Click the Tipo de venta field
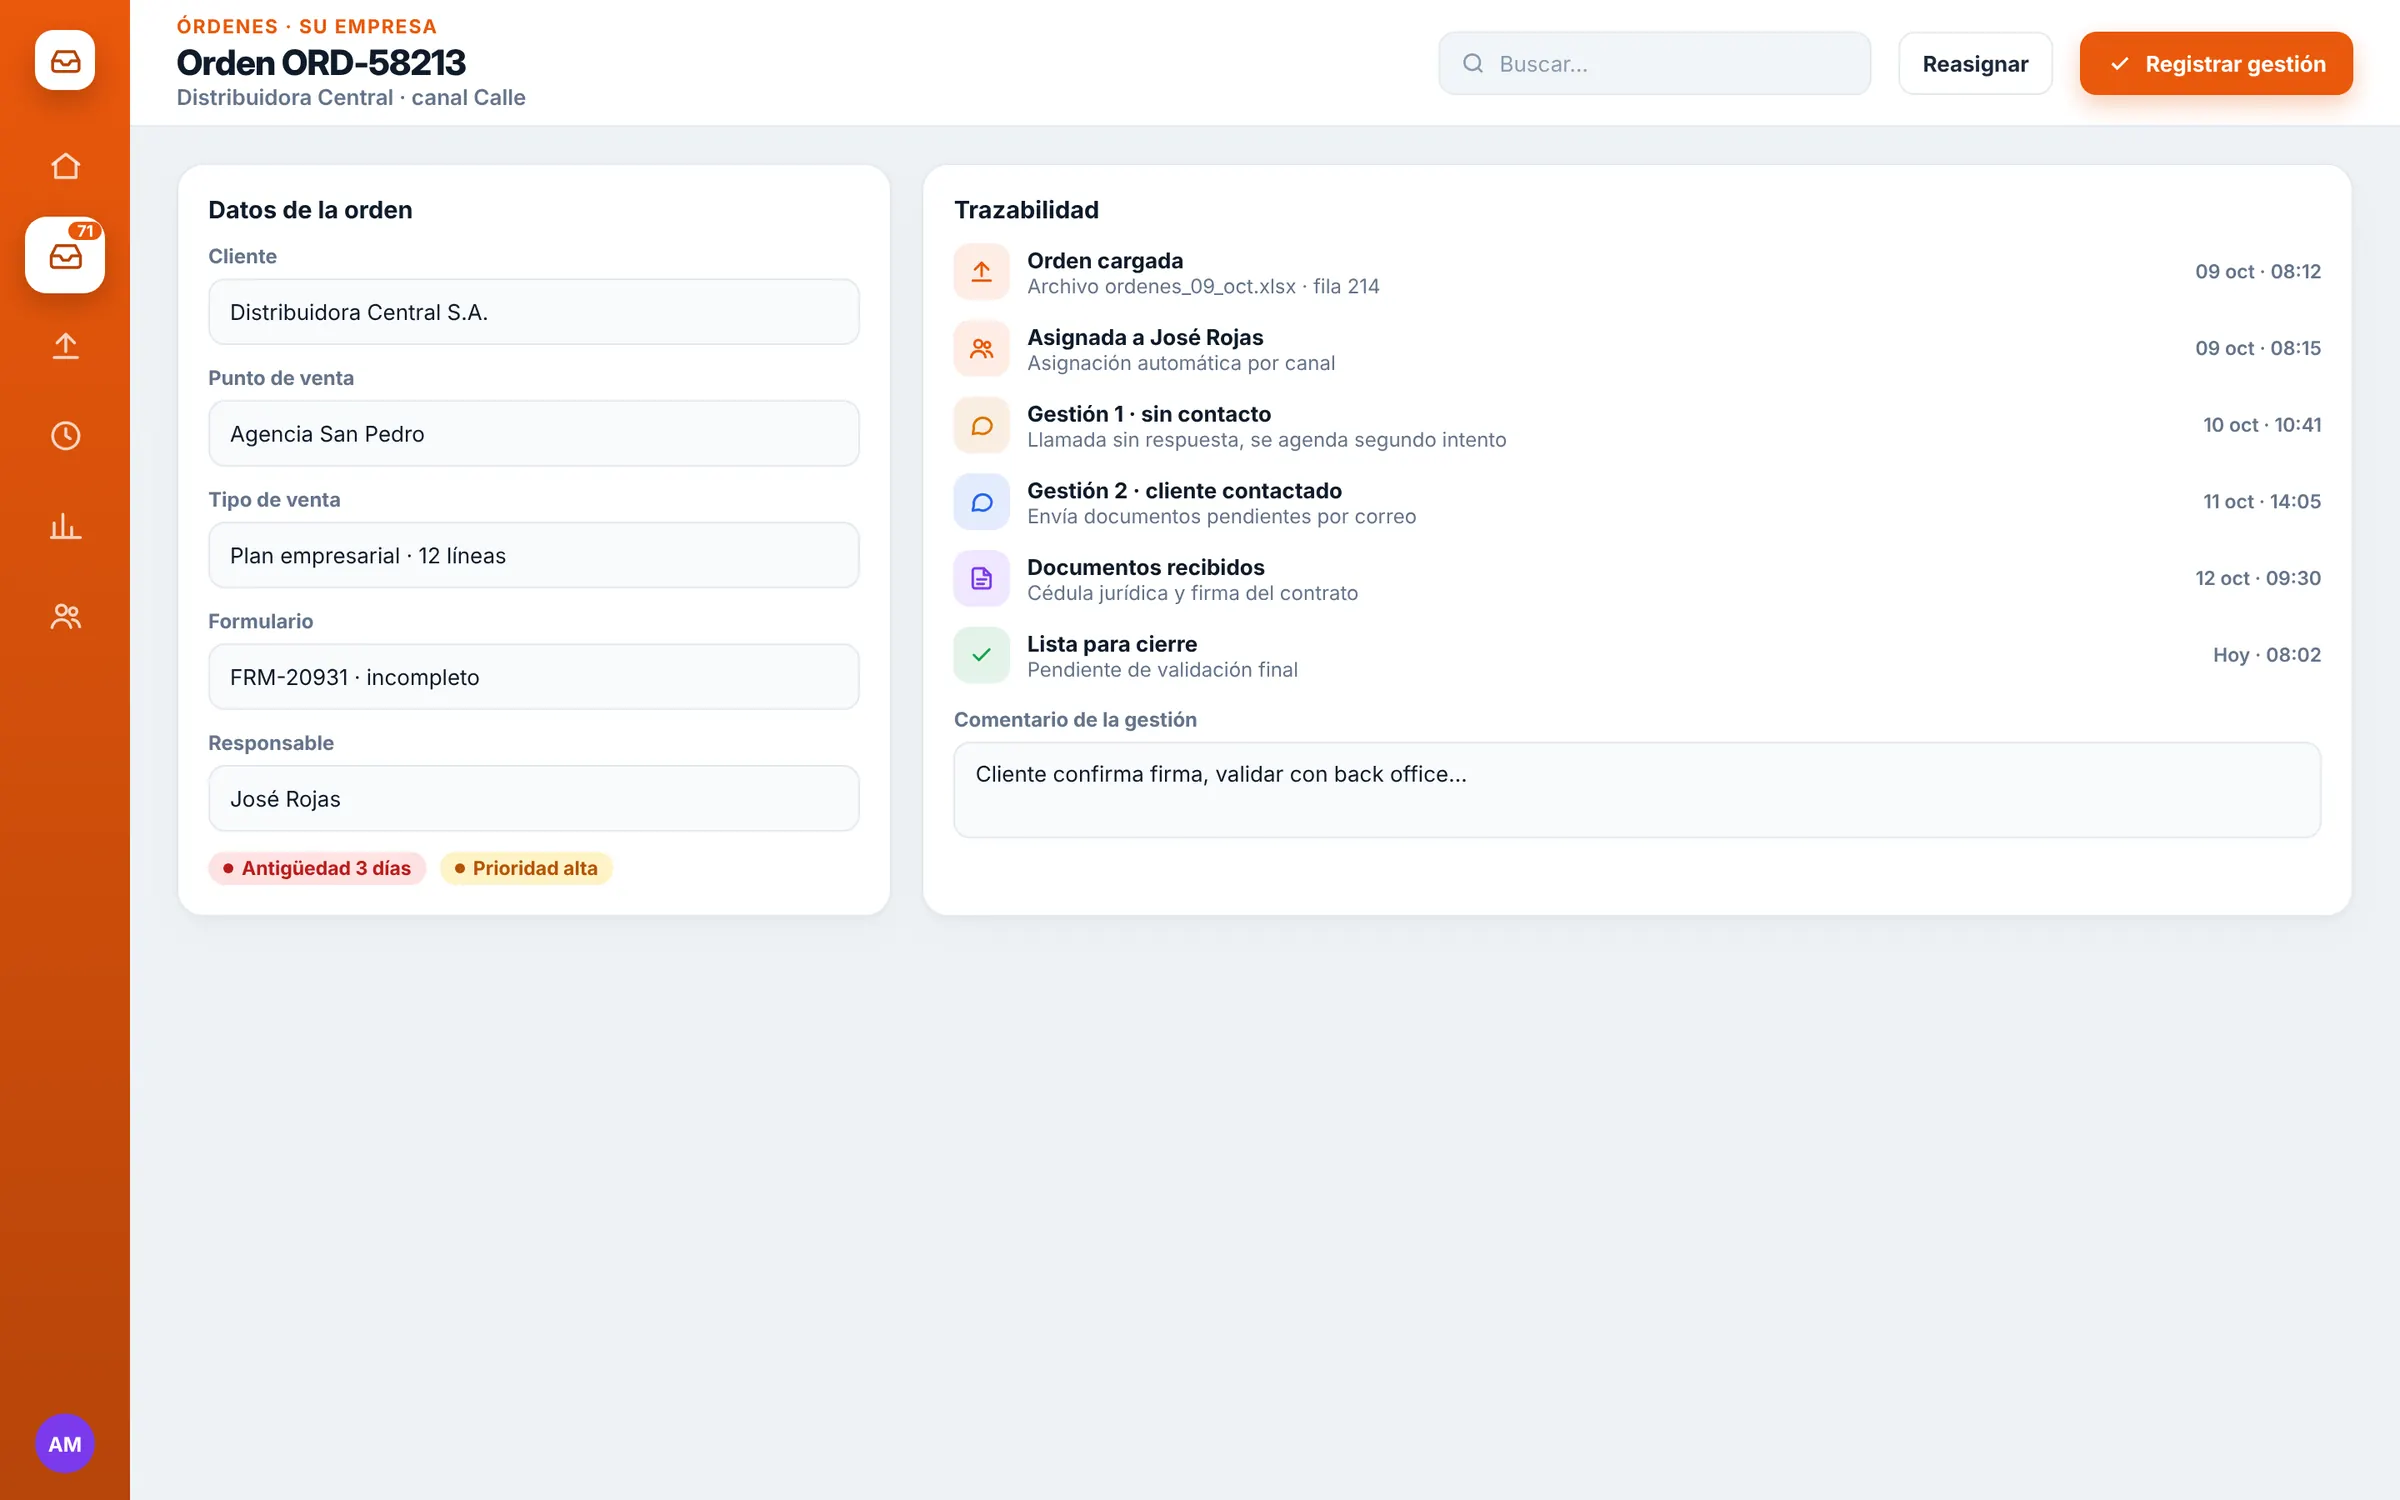 click(534, 555)
